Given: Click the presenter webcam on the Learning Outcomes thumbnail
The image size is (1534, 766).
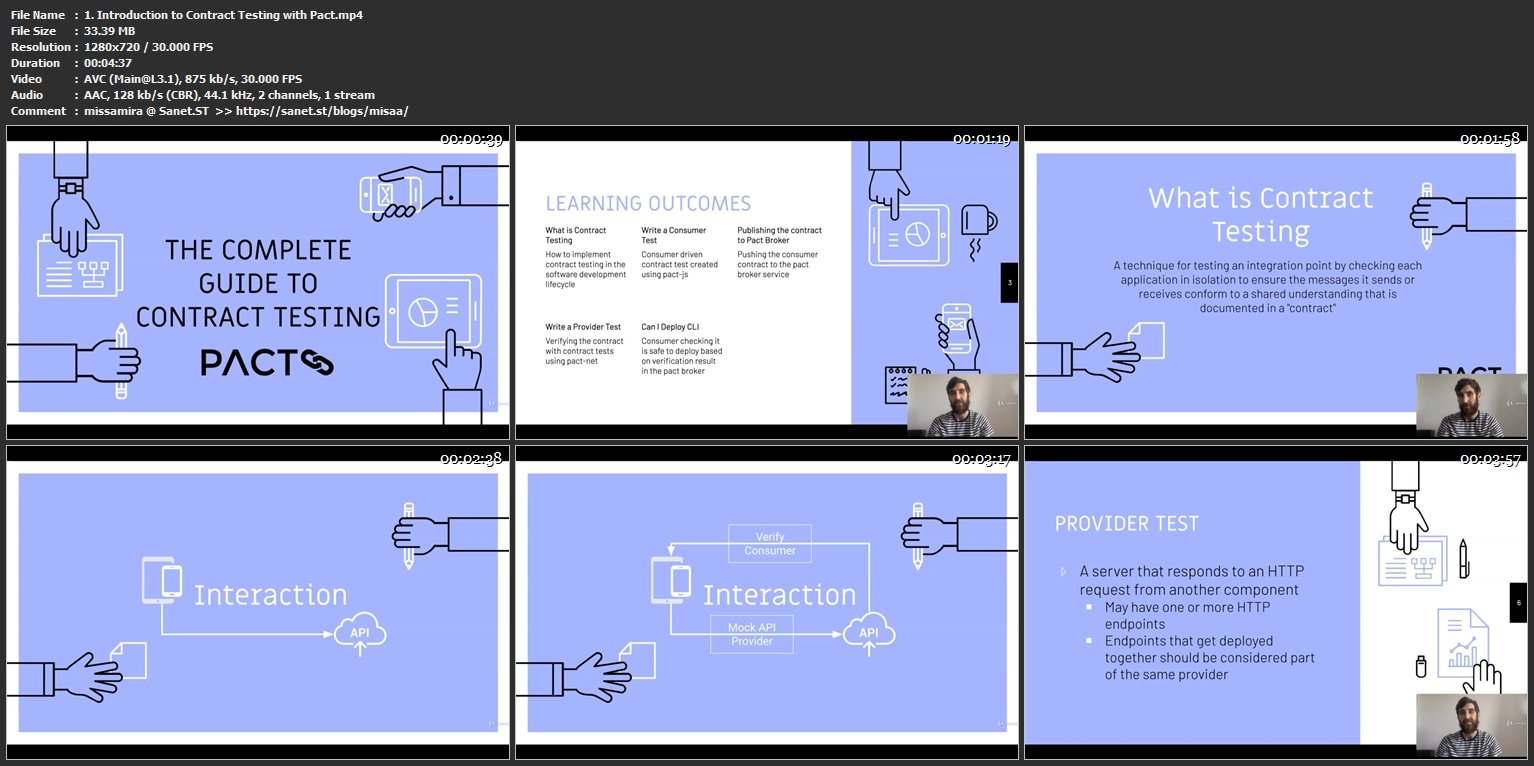Looking at the screenshot, I should 962,407.
